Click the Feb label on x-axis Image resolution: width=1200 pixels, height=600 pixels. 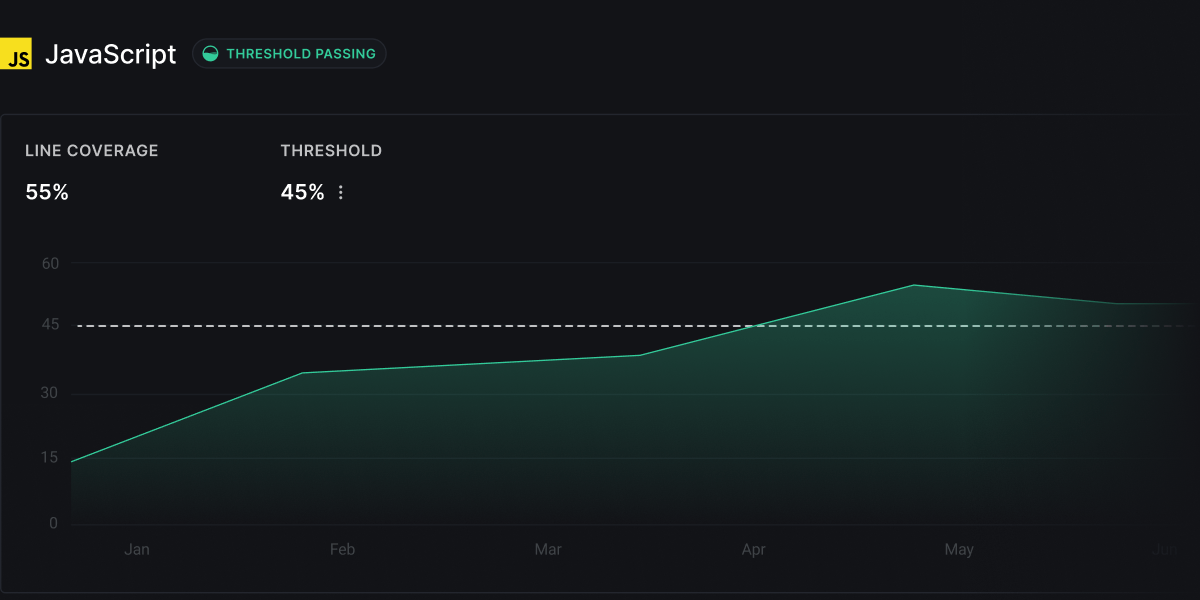[342, 549]
